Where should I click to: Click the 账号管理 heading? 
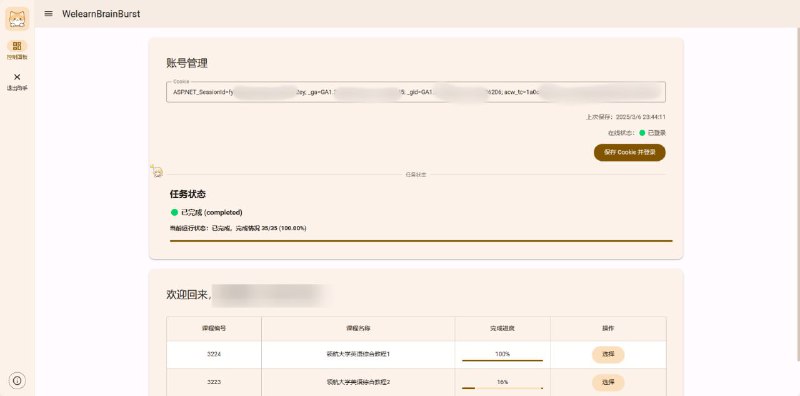coord(187,63)
